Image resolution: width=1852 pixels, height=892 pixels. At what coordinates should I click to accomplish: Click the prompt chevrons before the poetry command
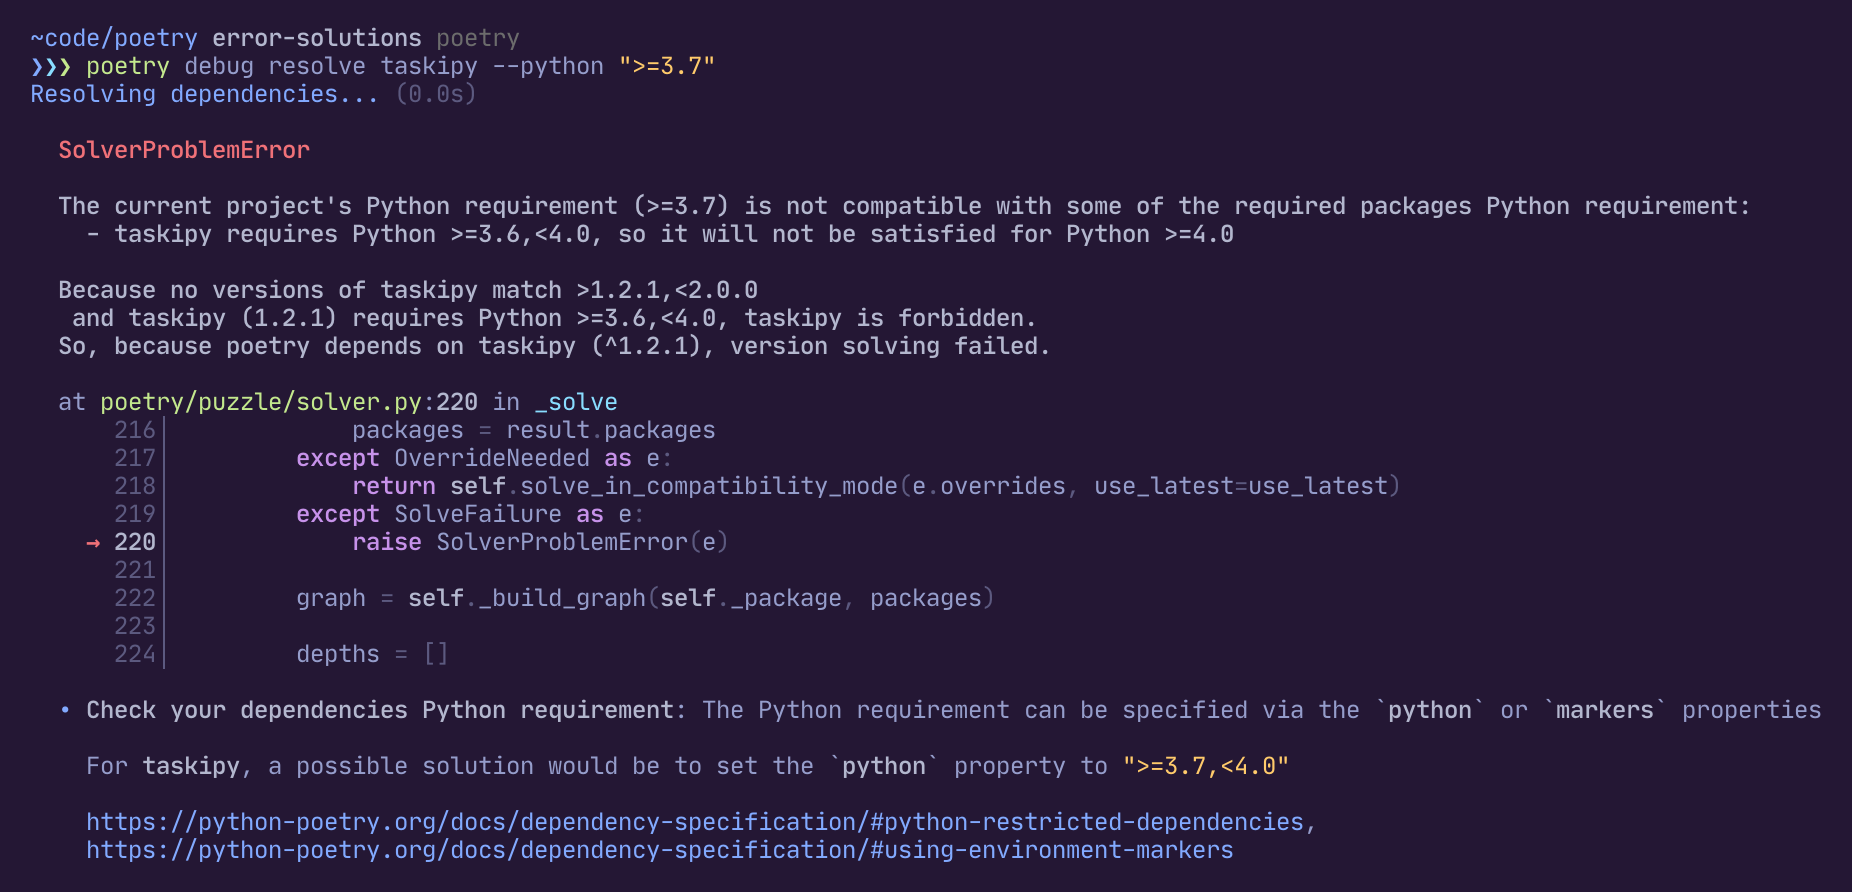50,67
